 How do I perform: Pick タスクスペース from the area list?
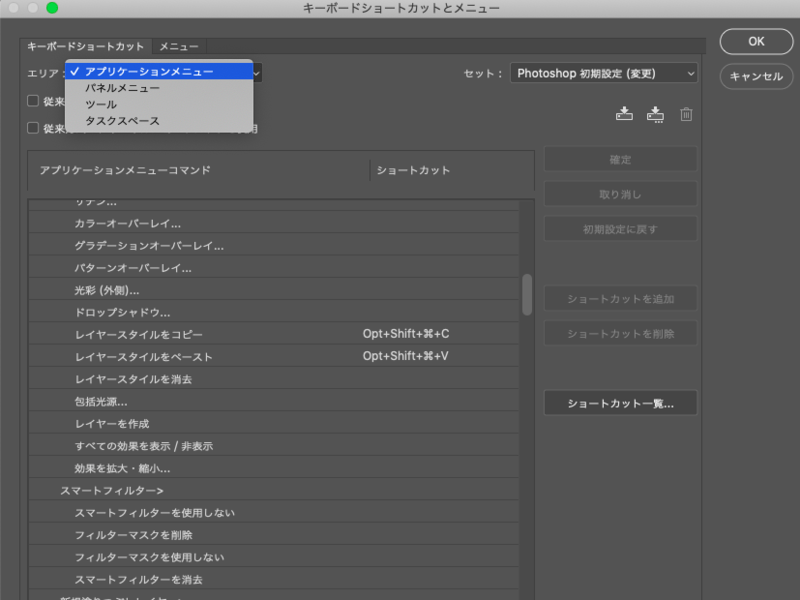point(122,121)
